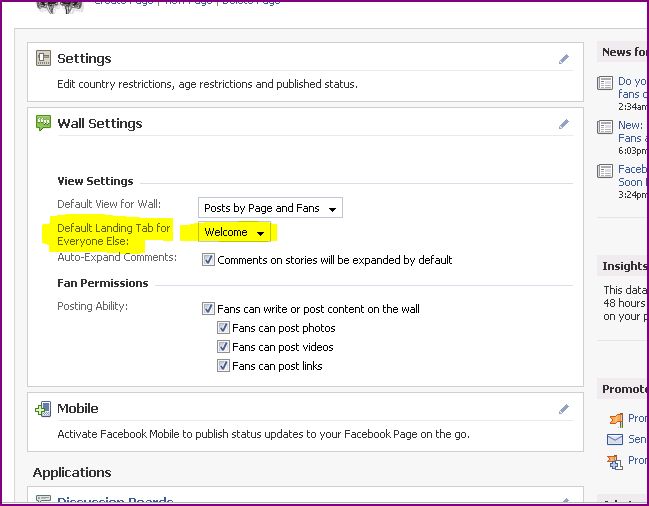649x506 pixels.
Task: Click the envelope send icon in Promote
Action: point(614,440)
